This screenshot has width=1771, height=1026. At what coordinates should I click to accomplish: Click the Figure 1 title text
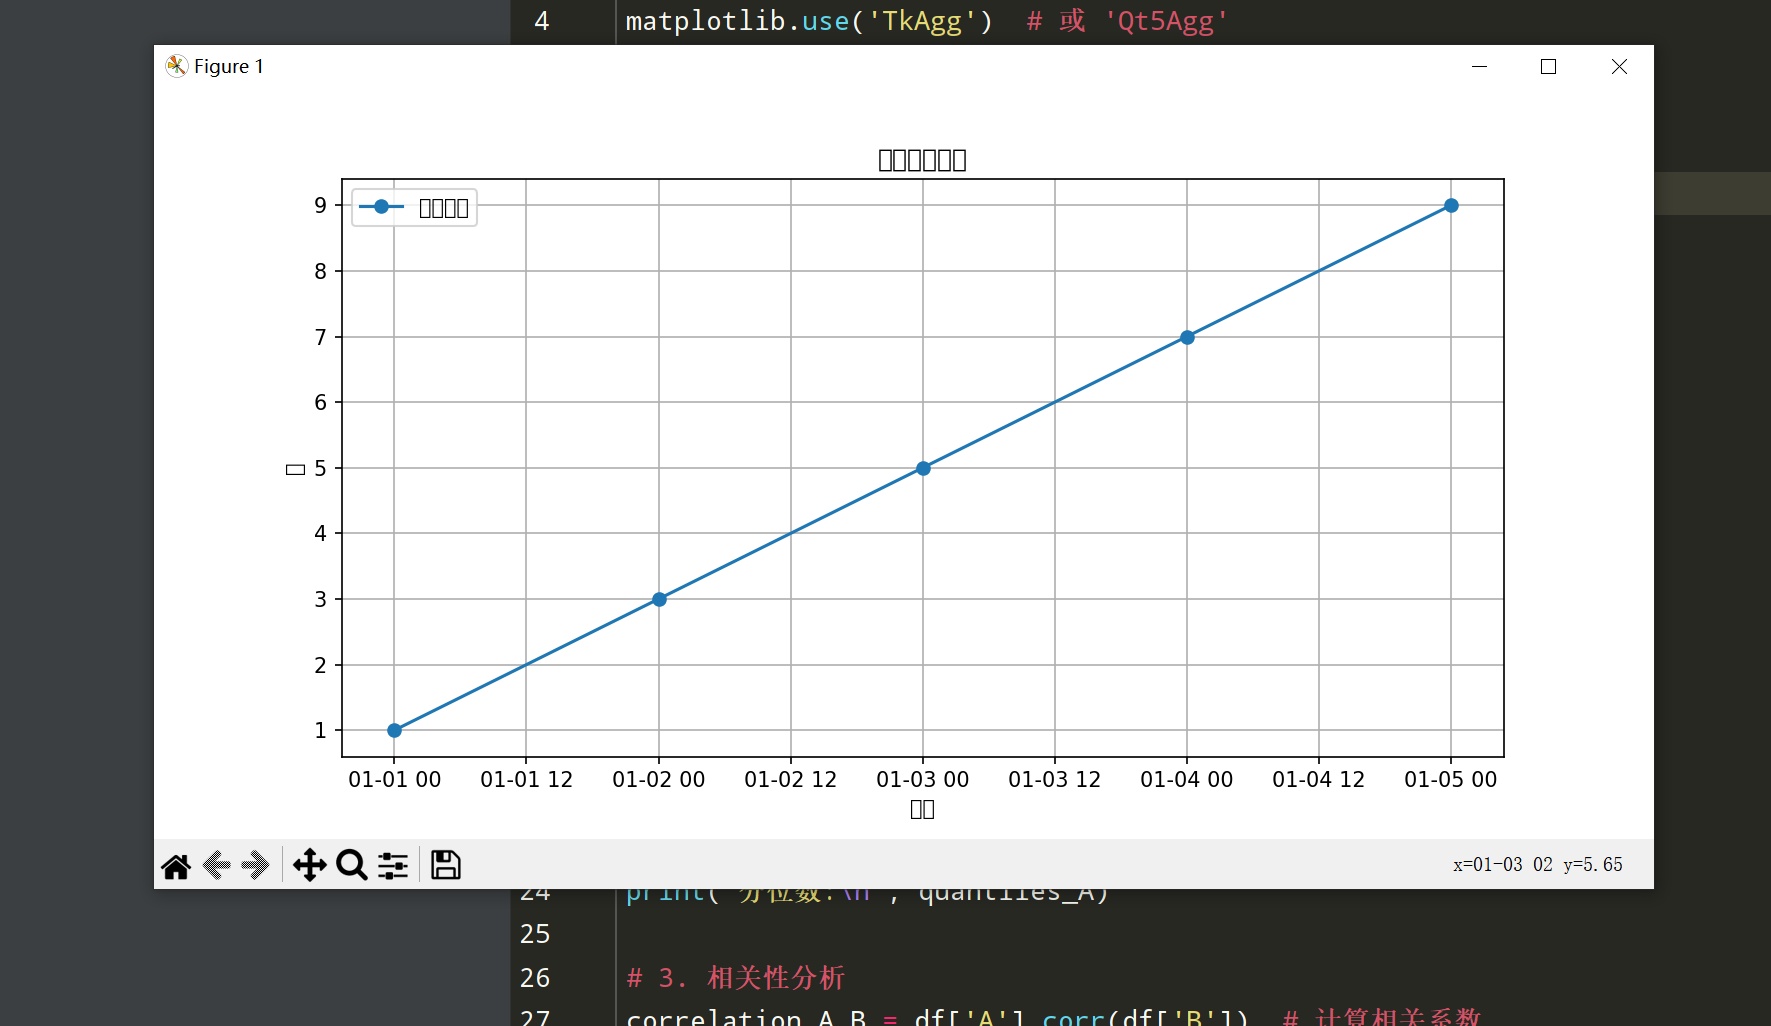tap(229, 66)
